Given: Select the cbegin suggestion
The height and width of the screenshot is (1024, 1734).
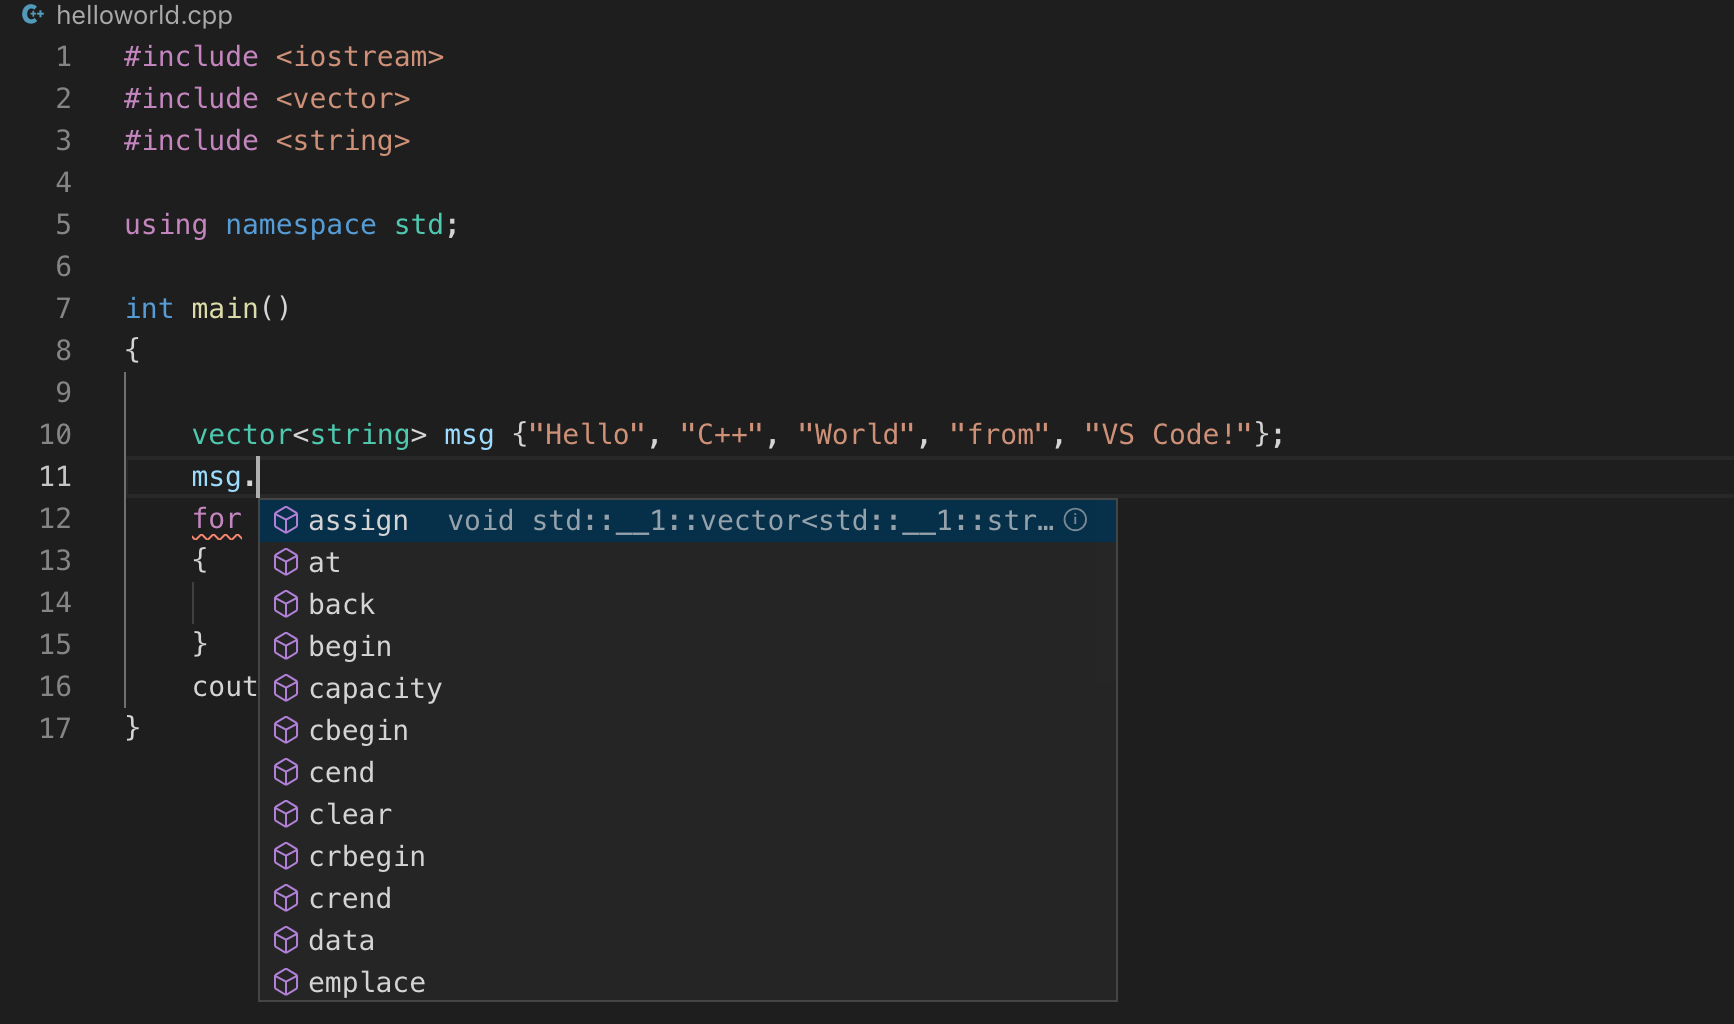Looking at the screenshot, I should (688, 730).
